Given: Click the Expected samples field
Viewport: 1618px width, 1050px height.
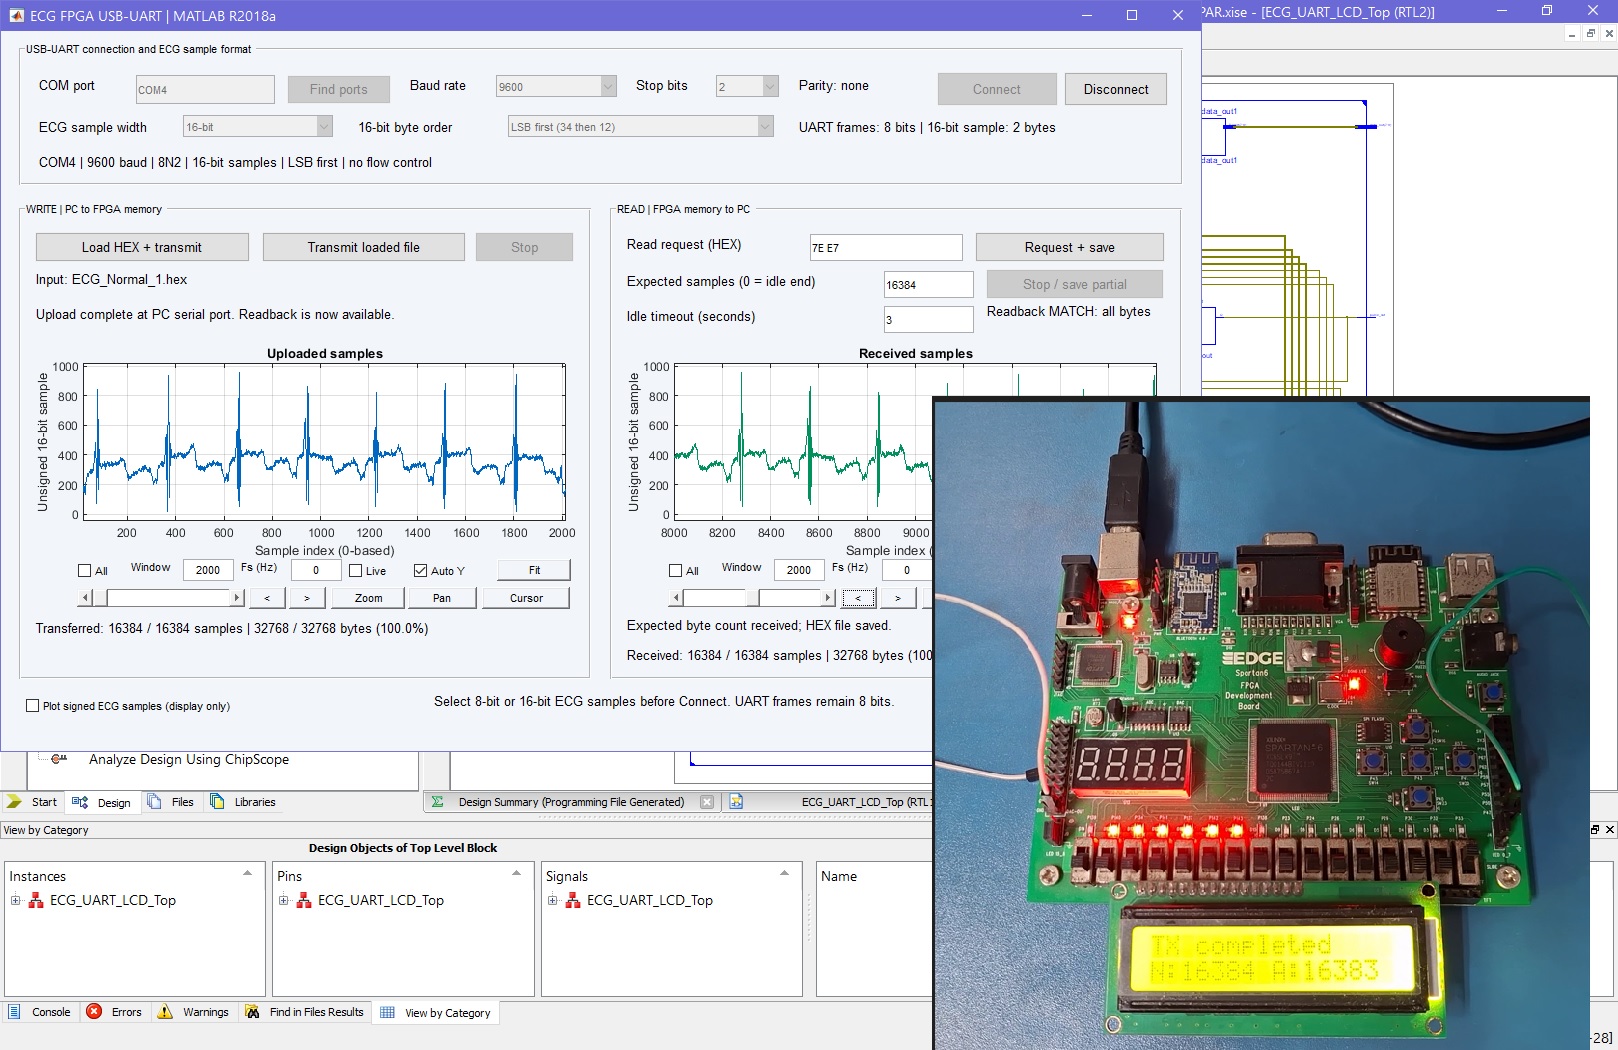Looking at the screenshot, I should coord(929,284).
